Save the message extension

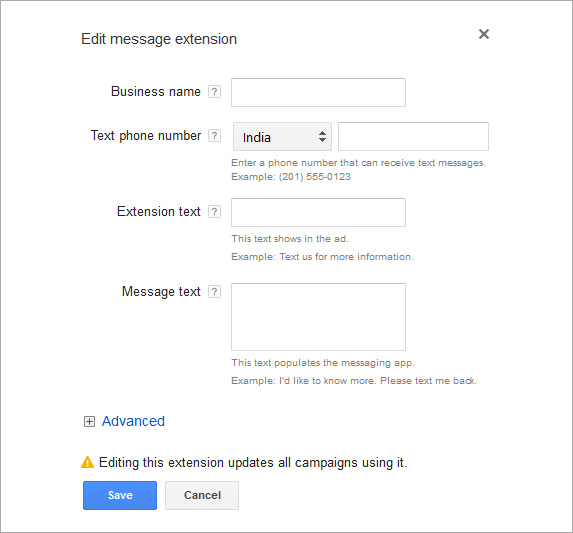click(x=120, y=495)
